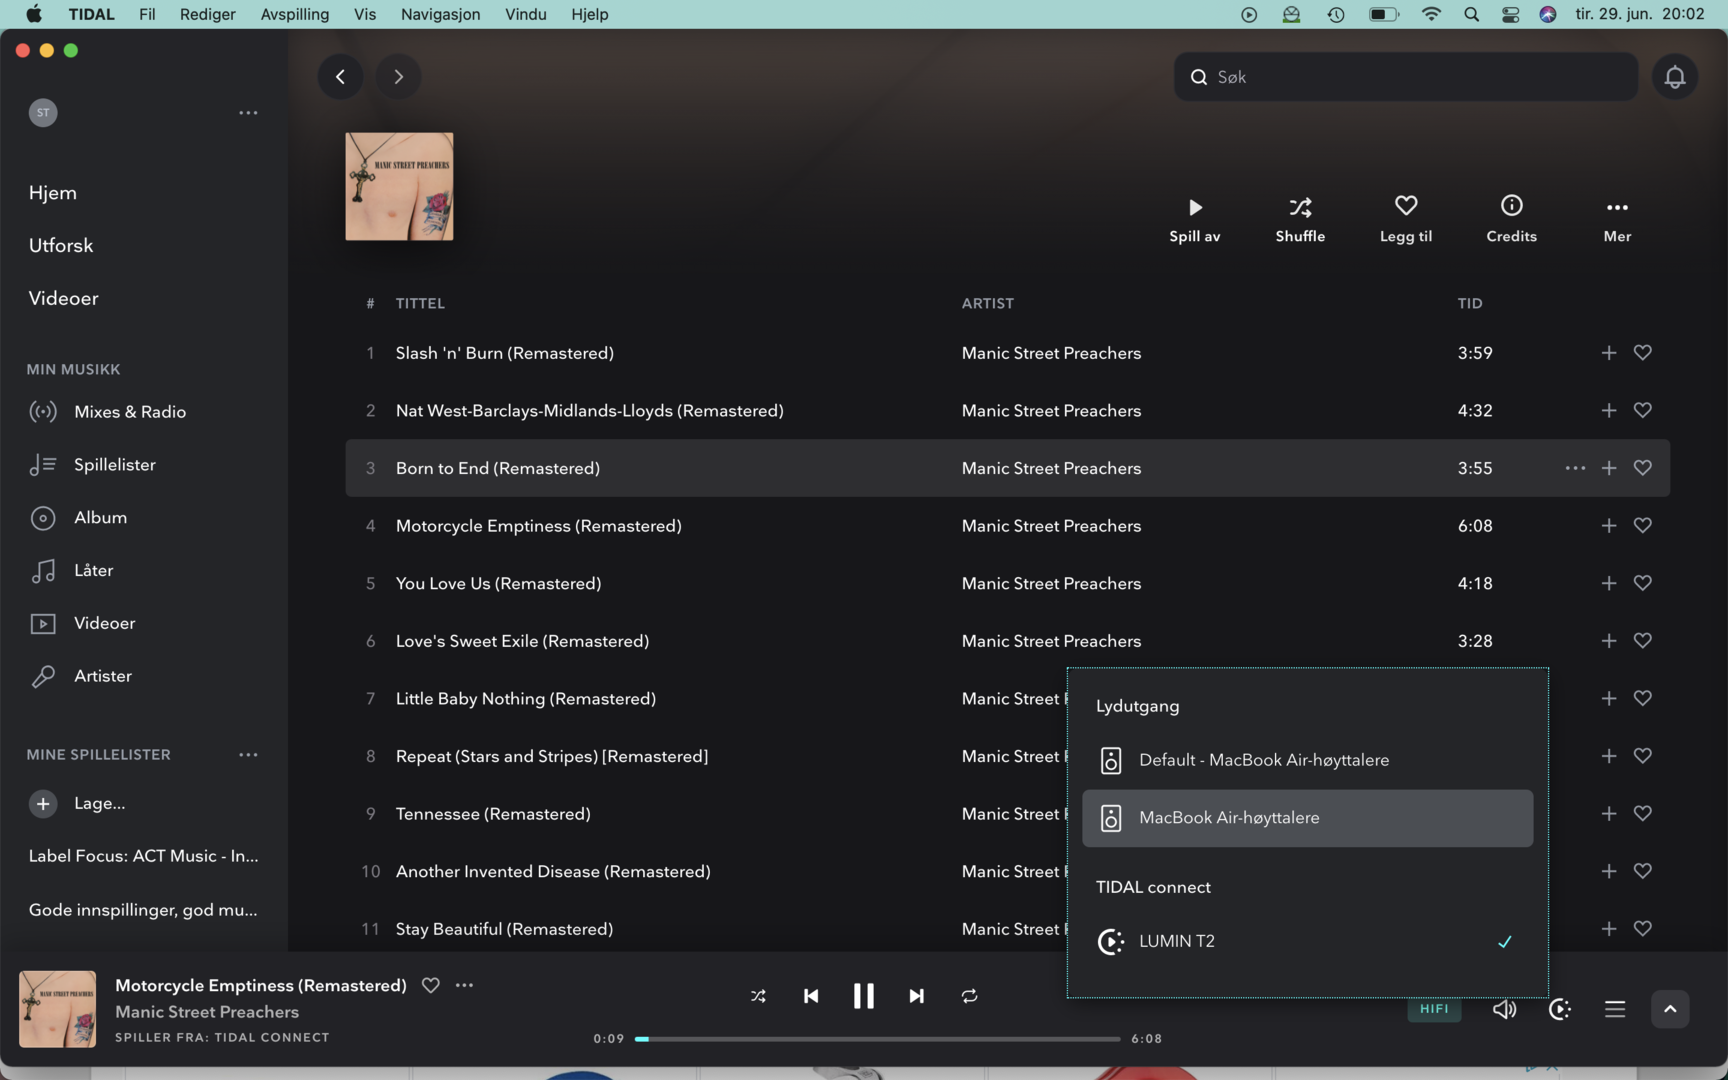The image size is (1728, 1080).
Task: Open the notifications bell
Action: point(1675,77)
